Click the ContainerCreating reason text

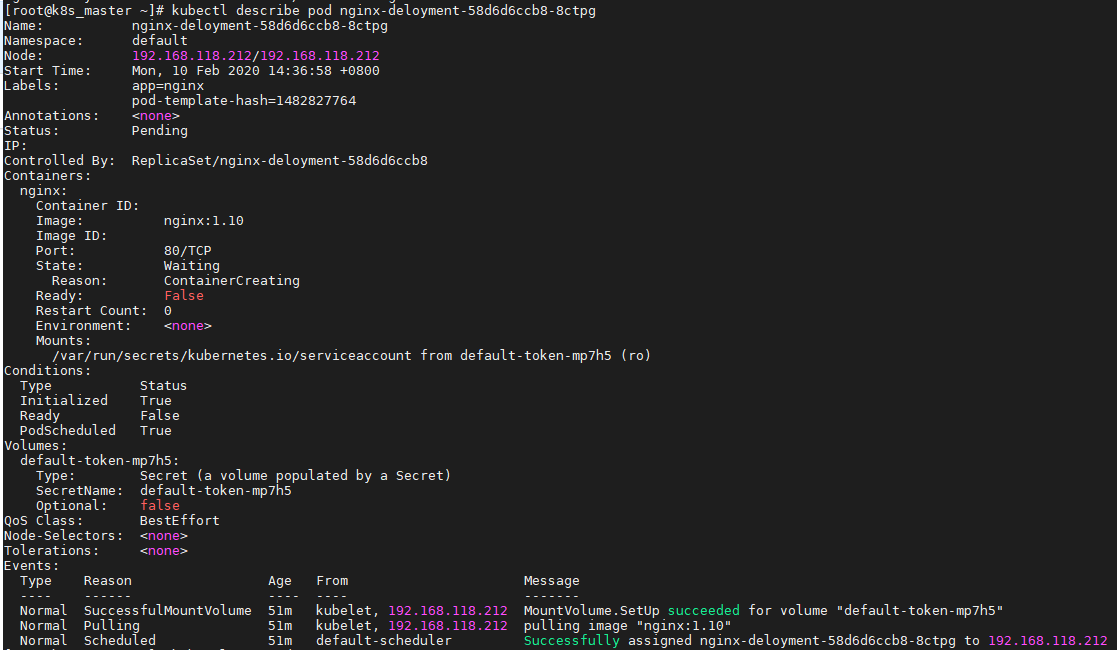click(x=231, y=281)
